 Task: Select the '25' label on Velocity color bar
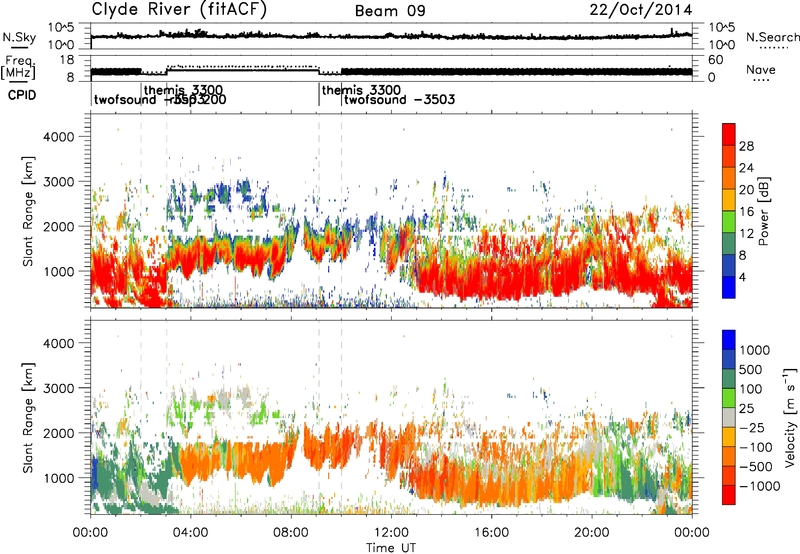[x=746, y=408]
